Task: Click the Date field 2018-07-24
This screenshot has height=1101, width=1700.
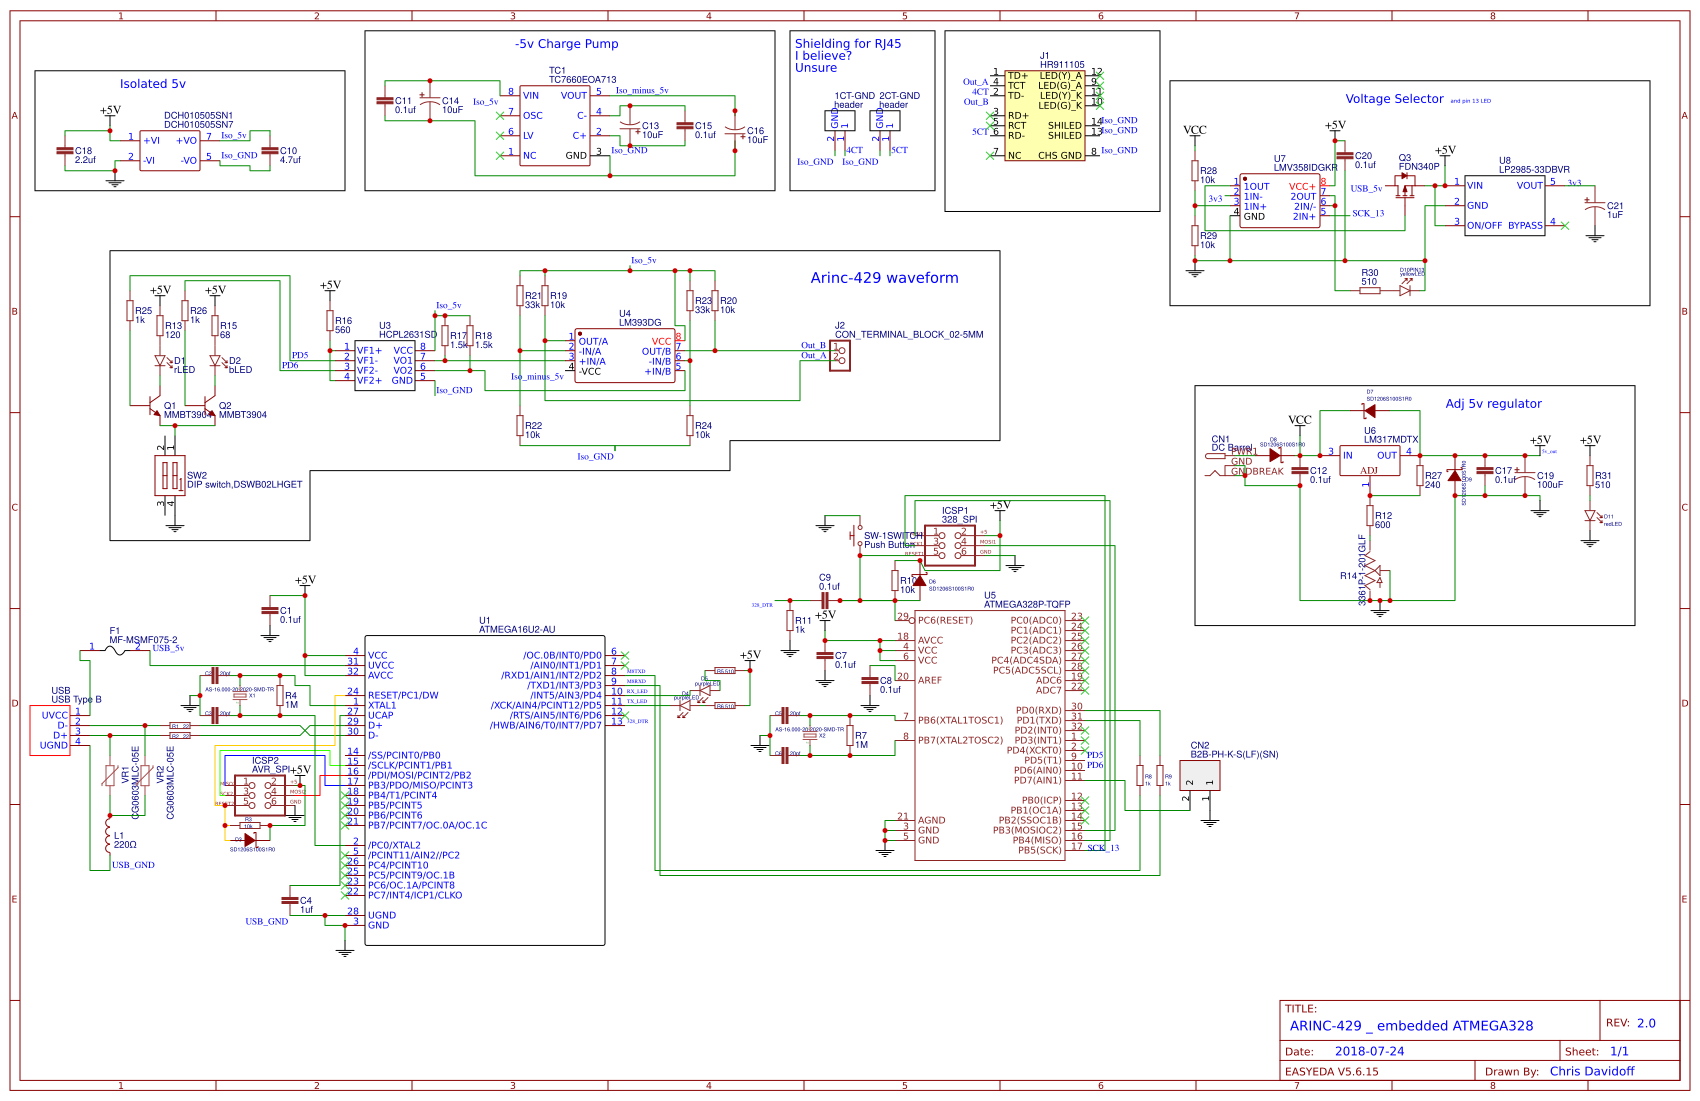Action: click(x=1370, y=1051)
